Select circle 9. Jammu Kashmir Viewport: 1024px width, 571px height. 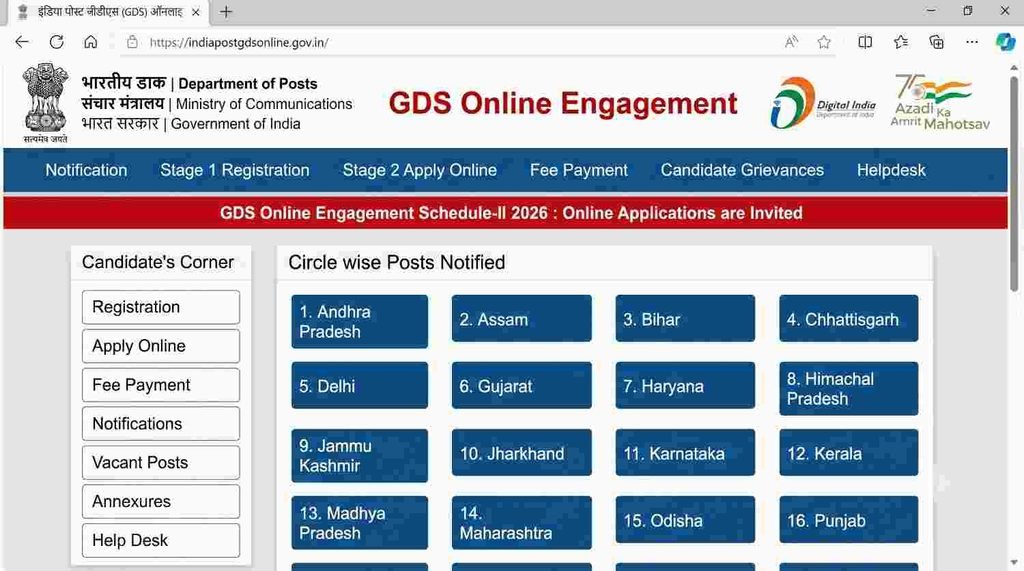tap(360, 455)
